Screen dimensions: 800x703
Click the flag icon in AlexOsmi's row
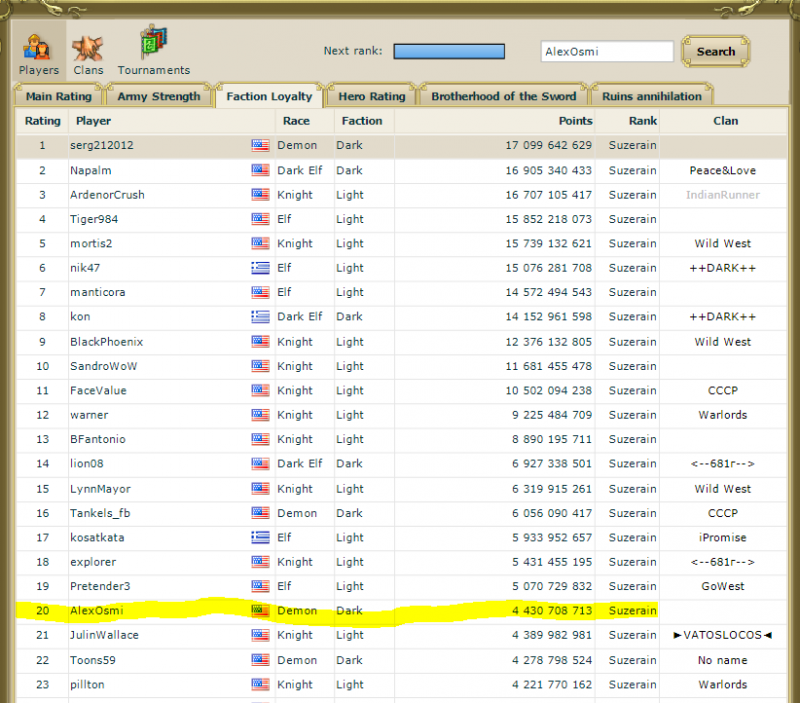260,611
